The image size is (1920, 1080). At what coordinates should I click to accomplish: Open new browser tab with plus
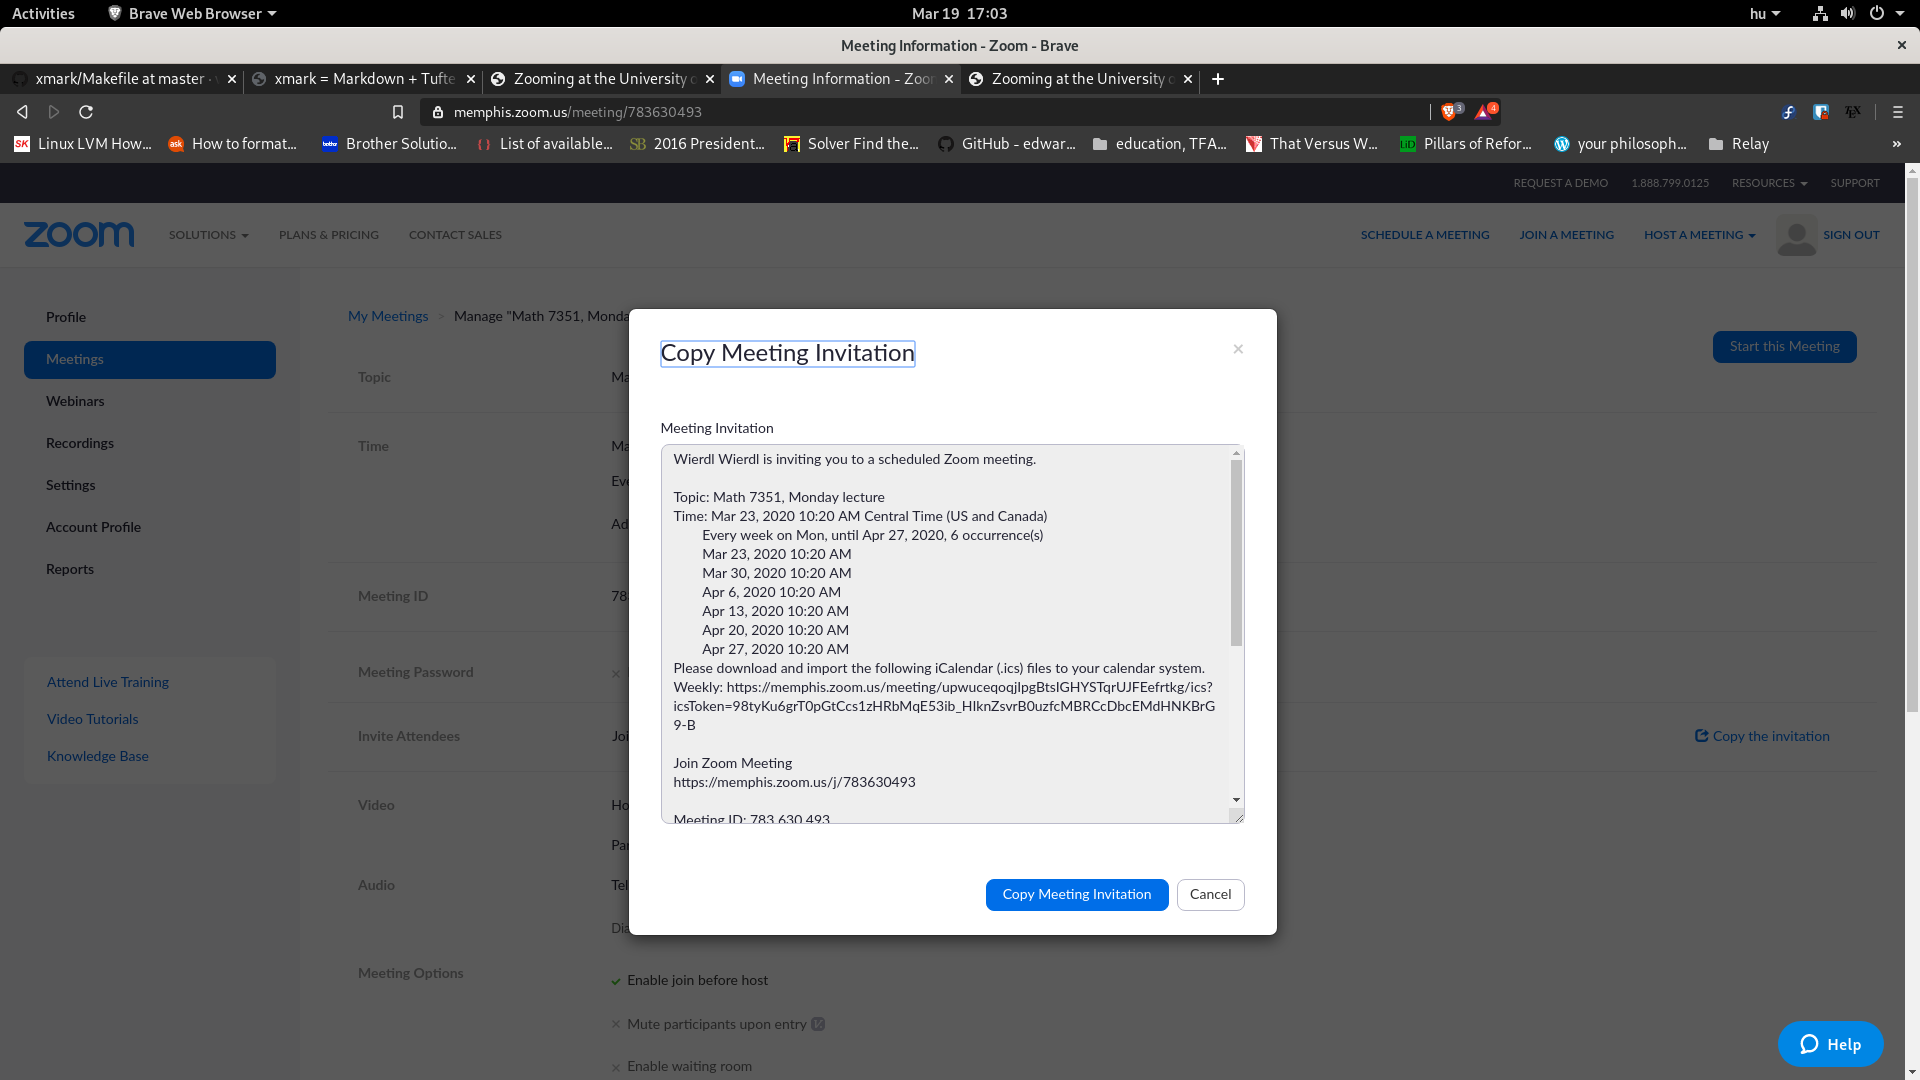pos(1217,79)
